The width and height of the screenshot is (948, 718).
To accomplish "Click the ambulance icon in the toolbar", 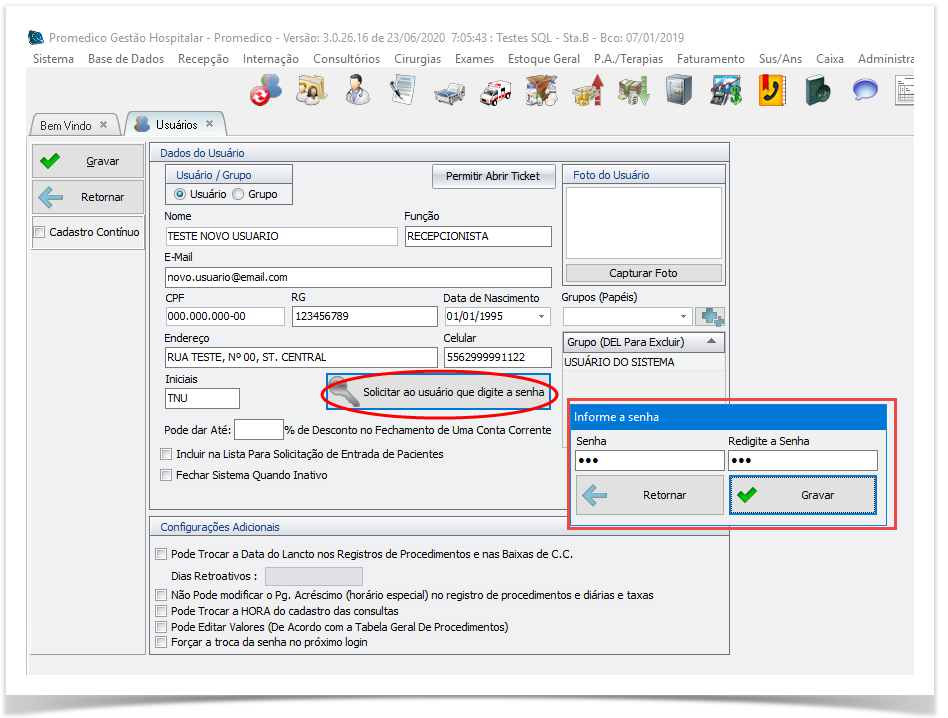I will tap(495, 92).
